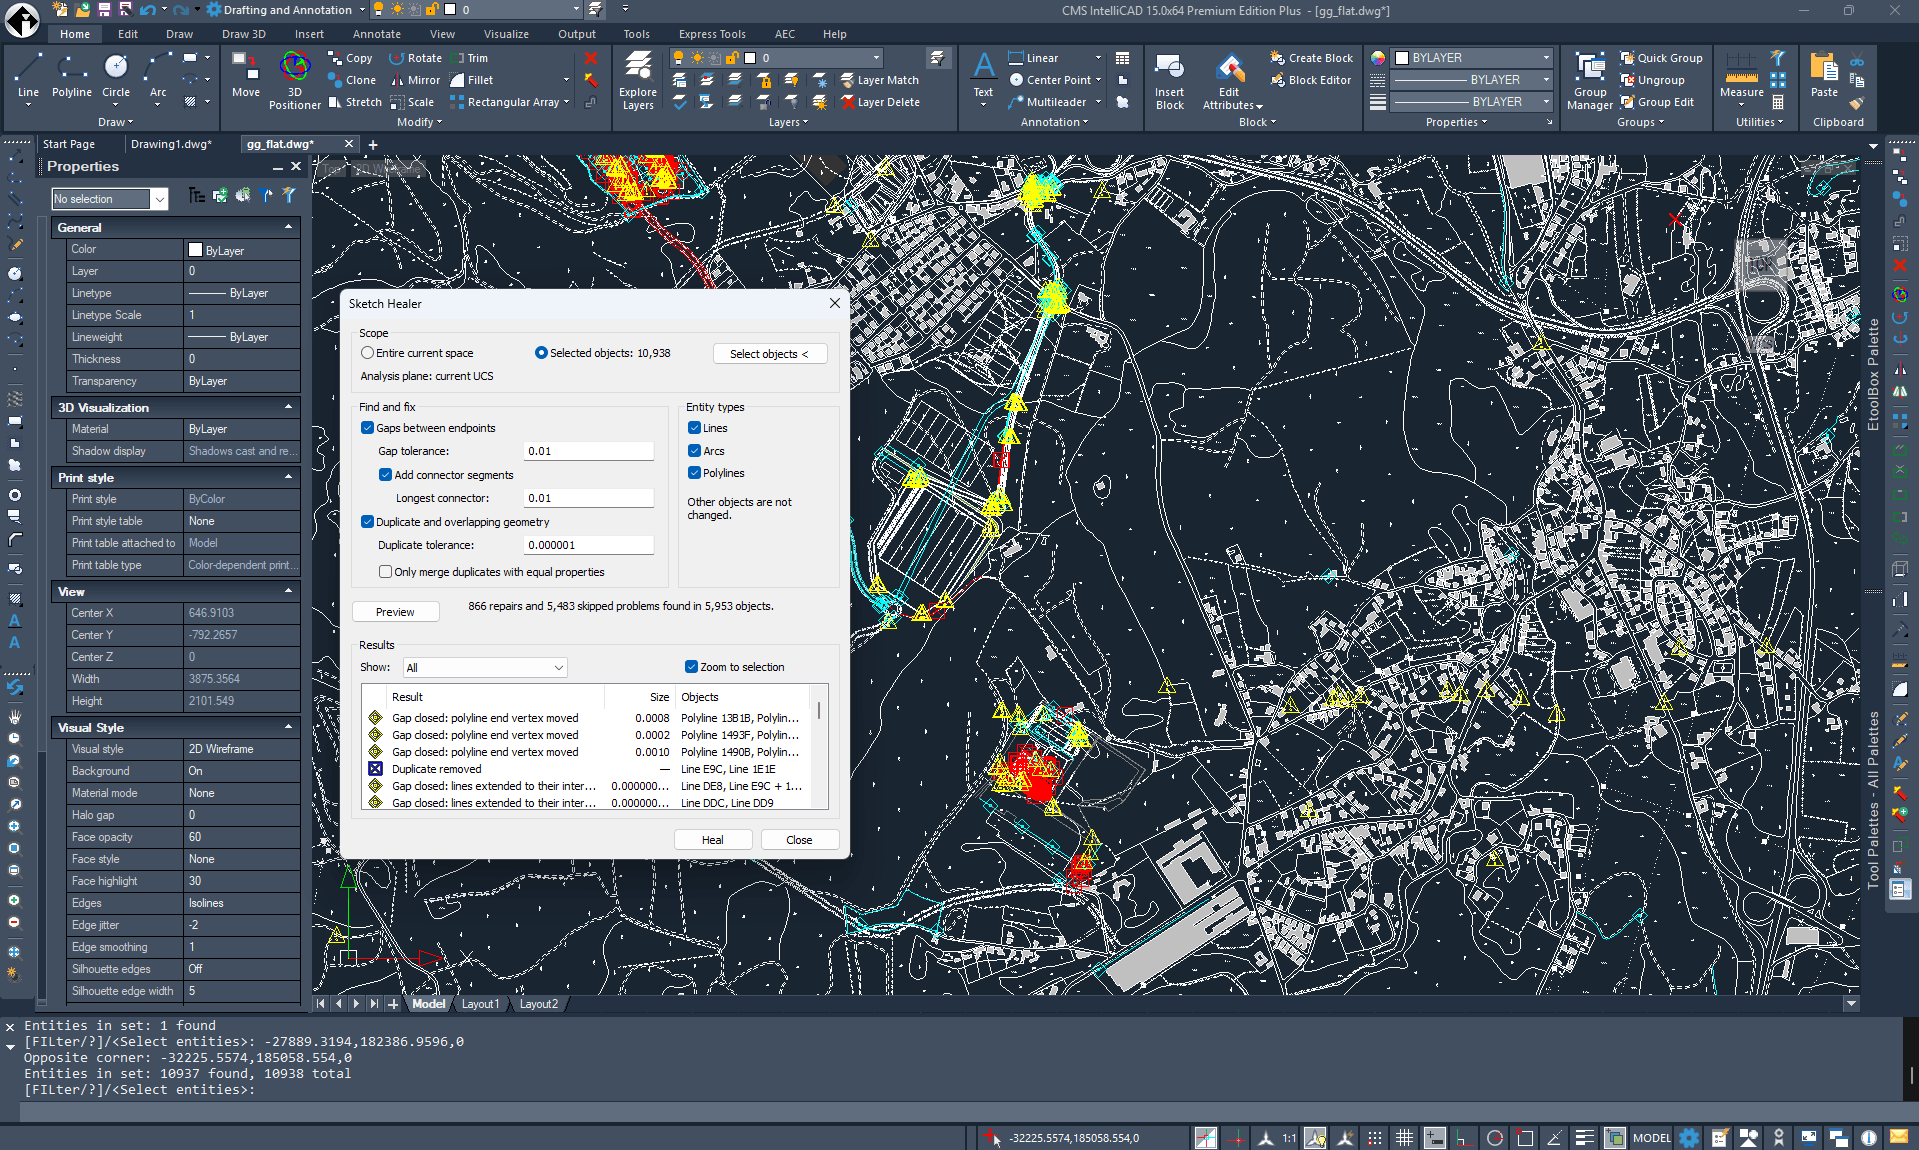Uncheck Gaps between endpoints
The image size is (1919, 1150).
[x=368, y=428]
